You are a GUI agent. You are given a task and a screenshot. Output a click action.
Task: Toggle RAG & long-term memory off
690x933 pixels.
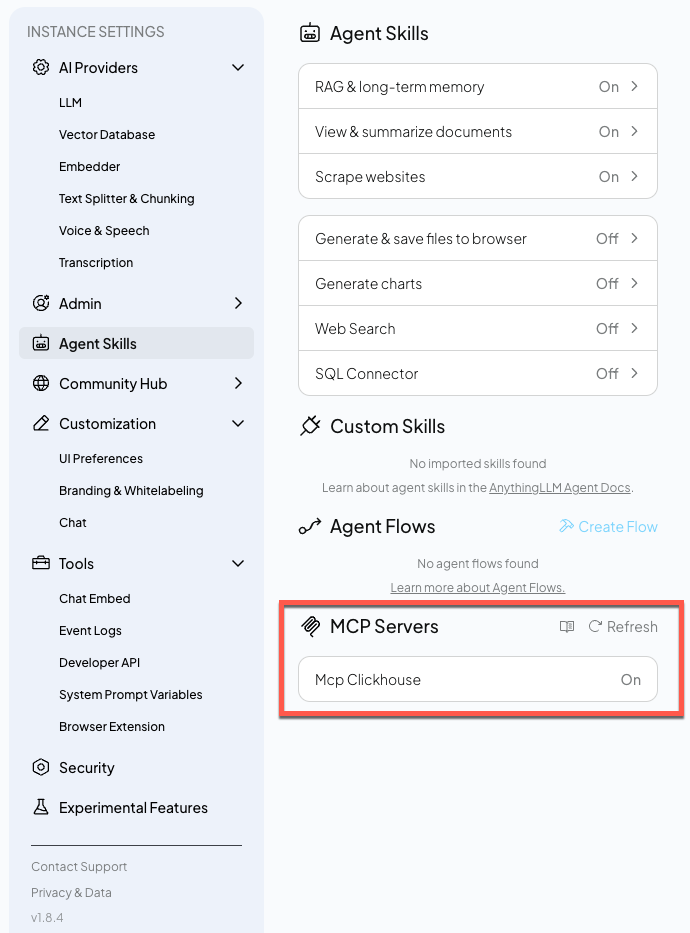[x=608, y=87]
